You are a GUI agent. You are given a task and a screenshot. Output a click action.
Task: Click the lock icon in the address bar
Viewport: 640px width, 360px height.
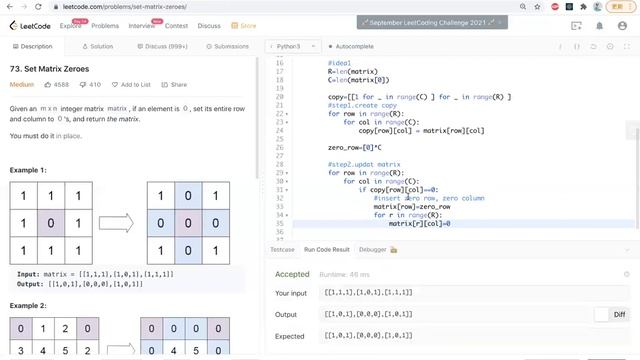point(56,7)
